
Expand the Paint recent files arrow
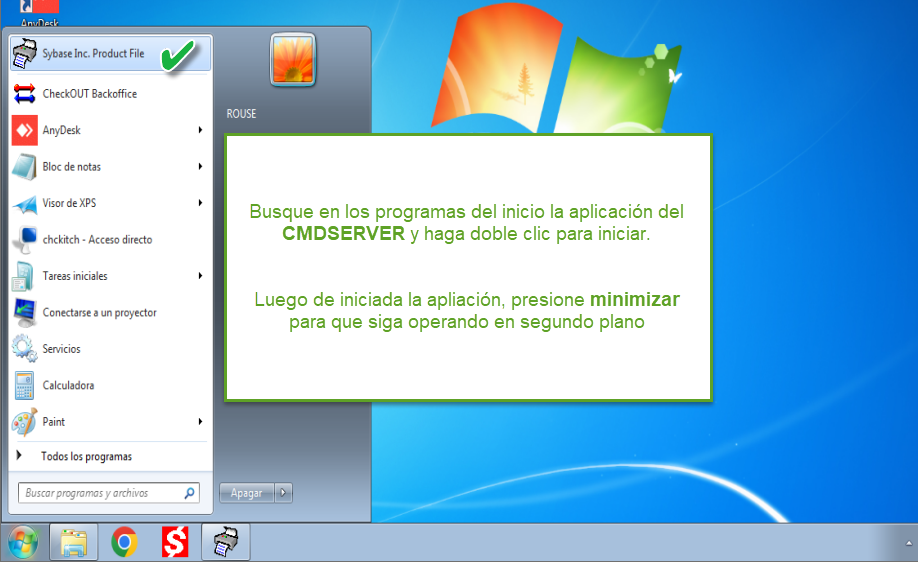click(x=200, y=422)
